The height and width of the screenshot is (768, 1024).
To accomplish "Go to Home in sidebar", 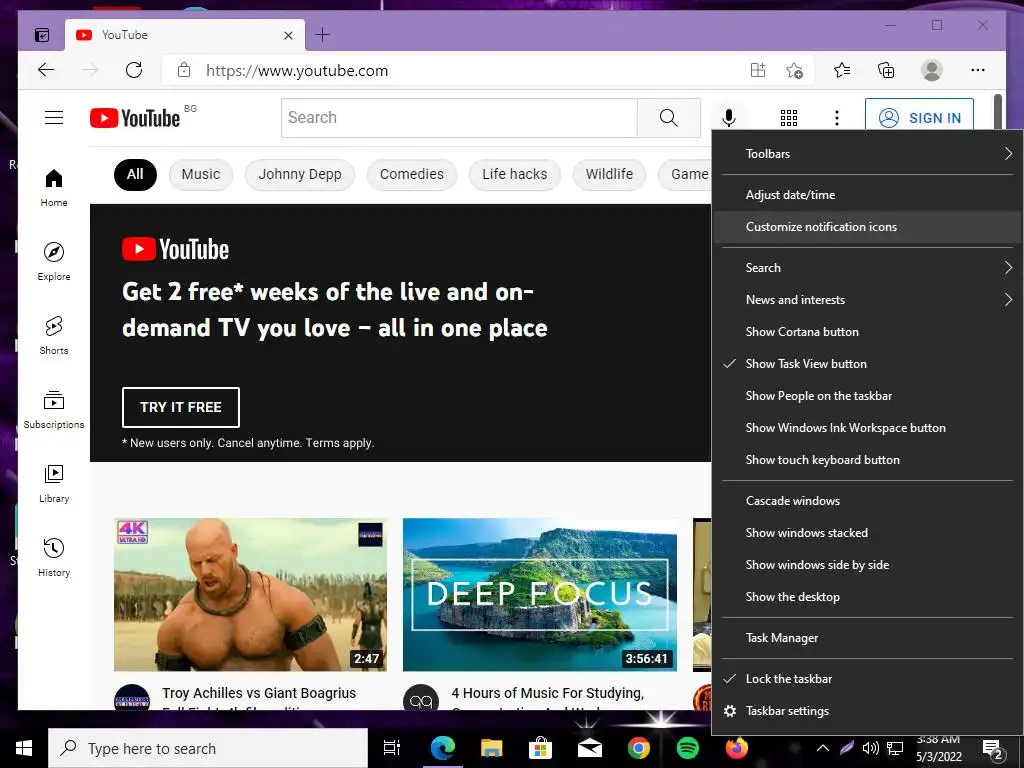I will [54, 188].
